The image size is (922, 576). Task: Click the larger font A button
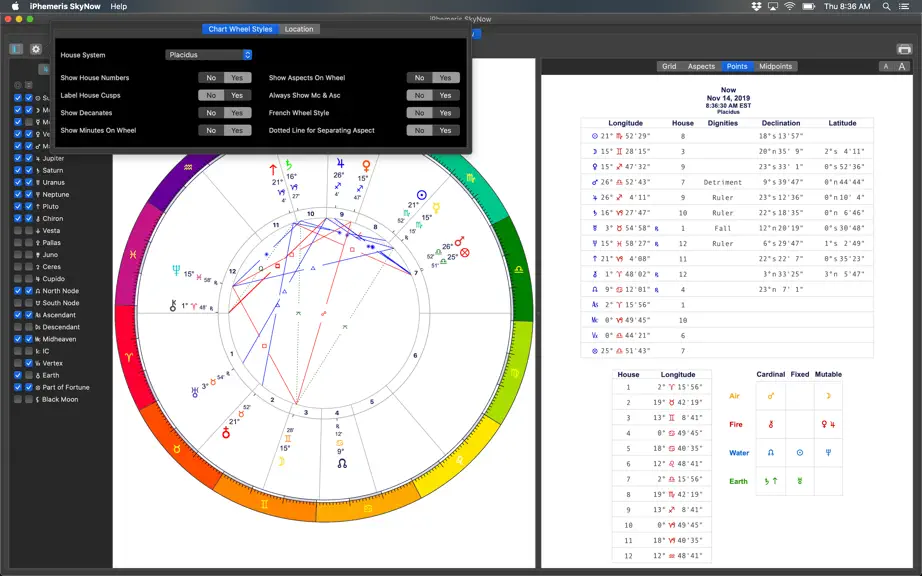(x=902, y=66)
